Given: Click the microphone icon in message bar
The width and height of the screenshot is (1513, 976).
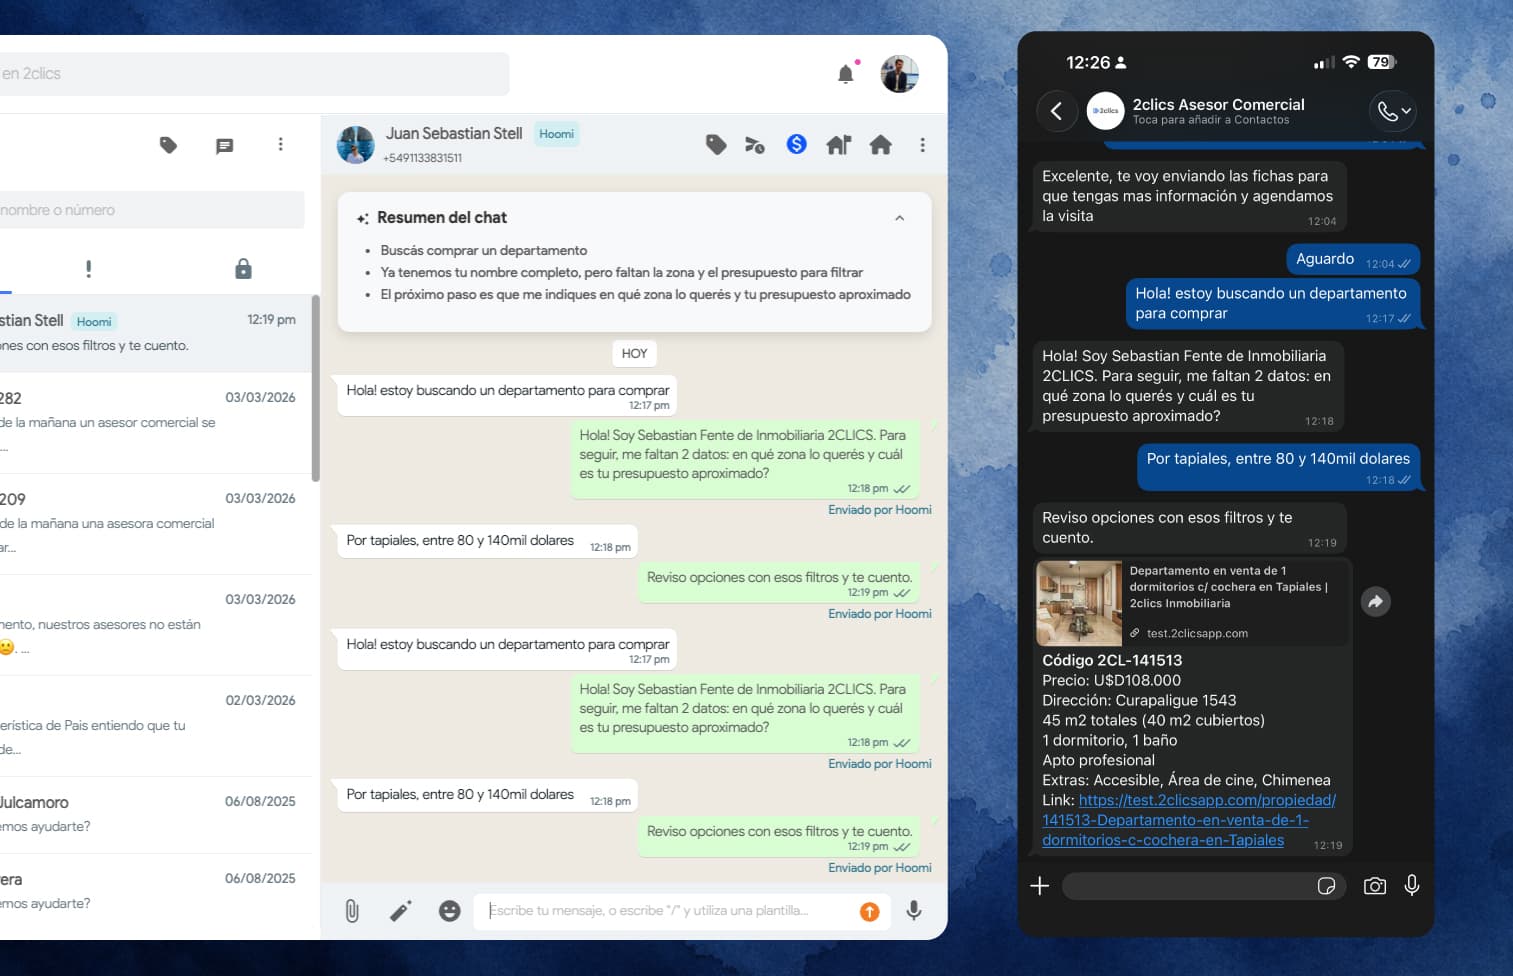Looking at the screenshot, I should pyautogui.click(x=913, y=910).
